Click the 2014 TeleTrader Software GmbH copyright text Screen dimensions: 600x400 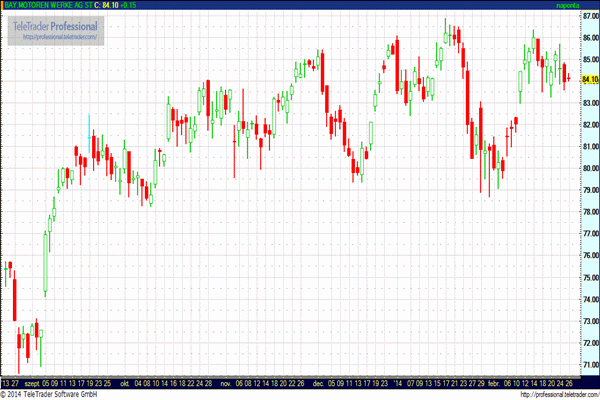pos(49,394)
